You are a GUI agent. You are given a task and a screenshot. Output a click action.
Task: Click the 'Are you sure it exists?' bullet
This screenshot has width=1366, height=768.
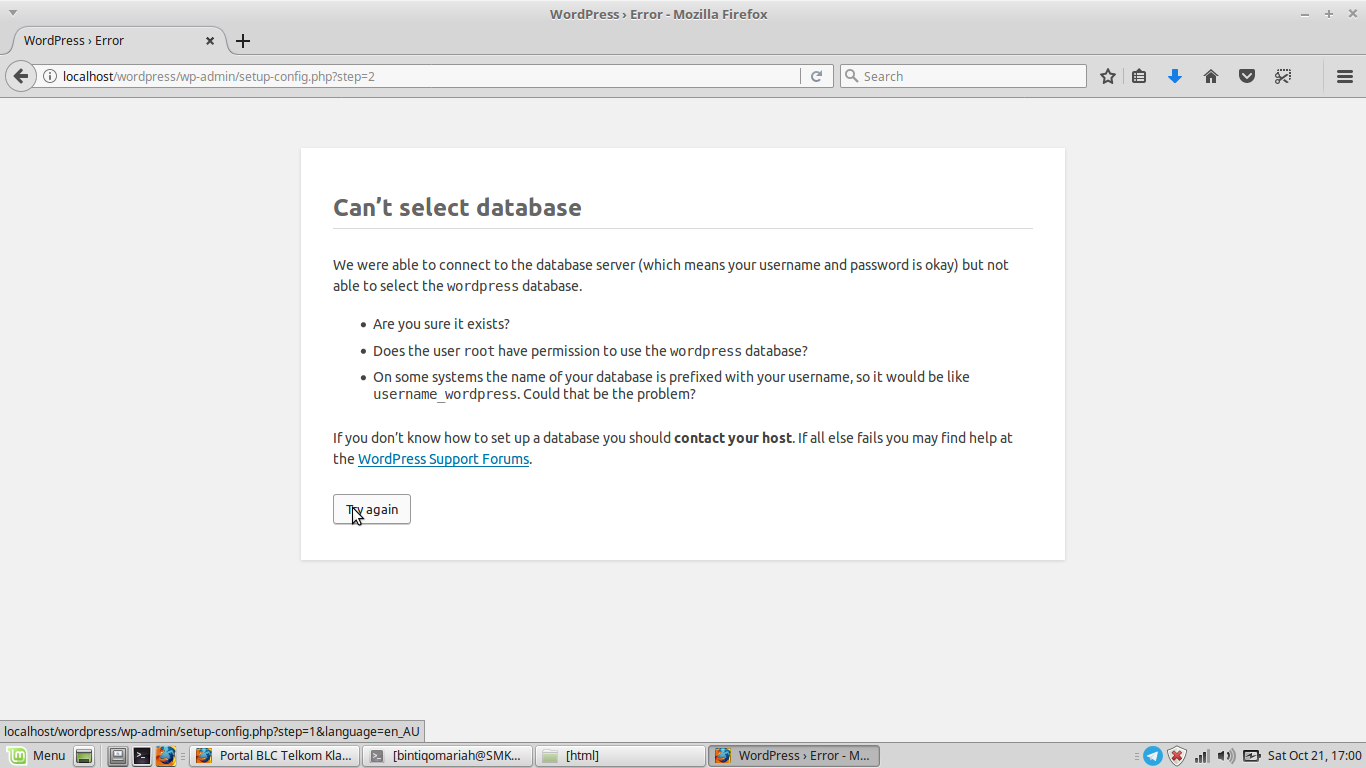[x=441, y=324]
